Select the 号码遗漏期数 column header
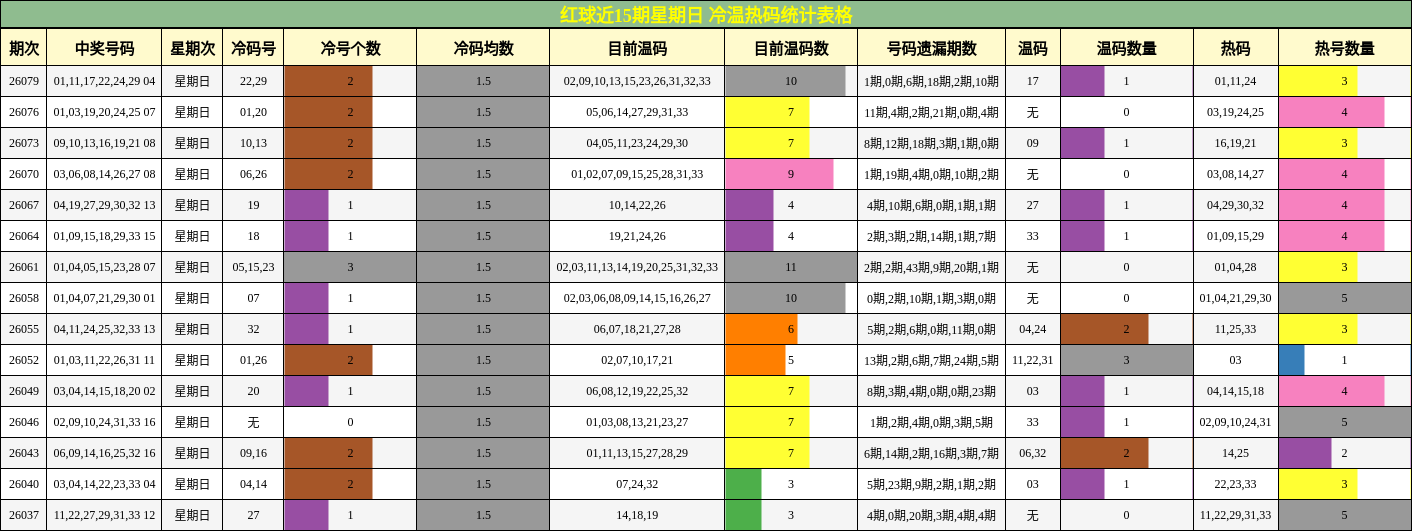The image size is (1412, 531). pos(931,48)
